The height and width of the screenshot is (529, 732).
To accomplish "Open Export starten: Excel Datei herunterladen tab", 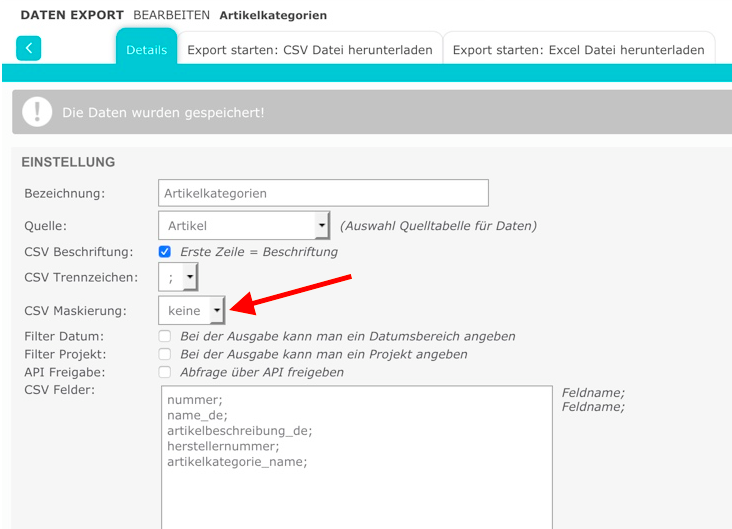I will click(x=579, y=49).
